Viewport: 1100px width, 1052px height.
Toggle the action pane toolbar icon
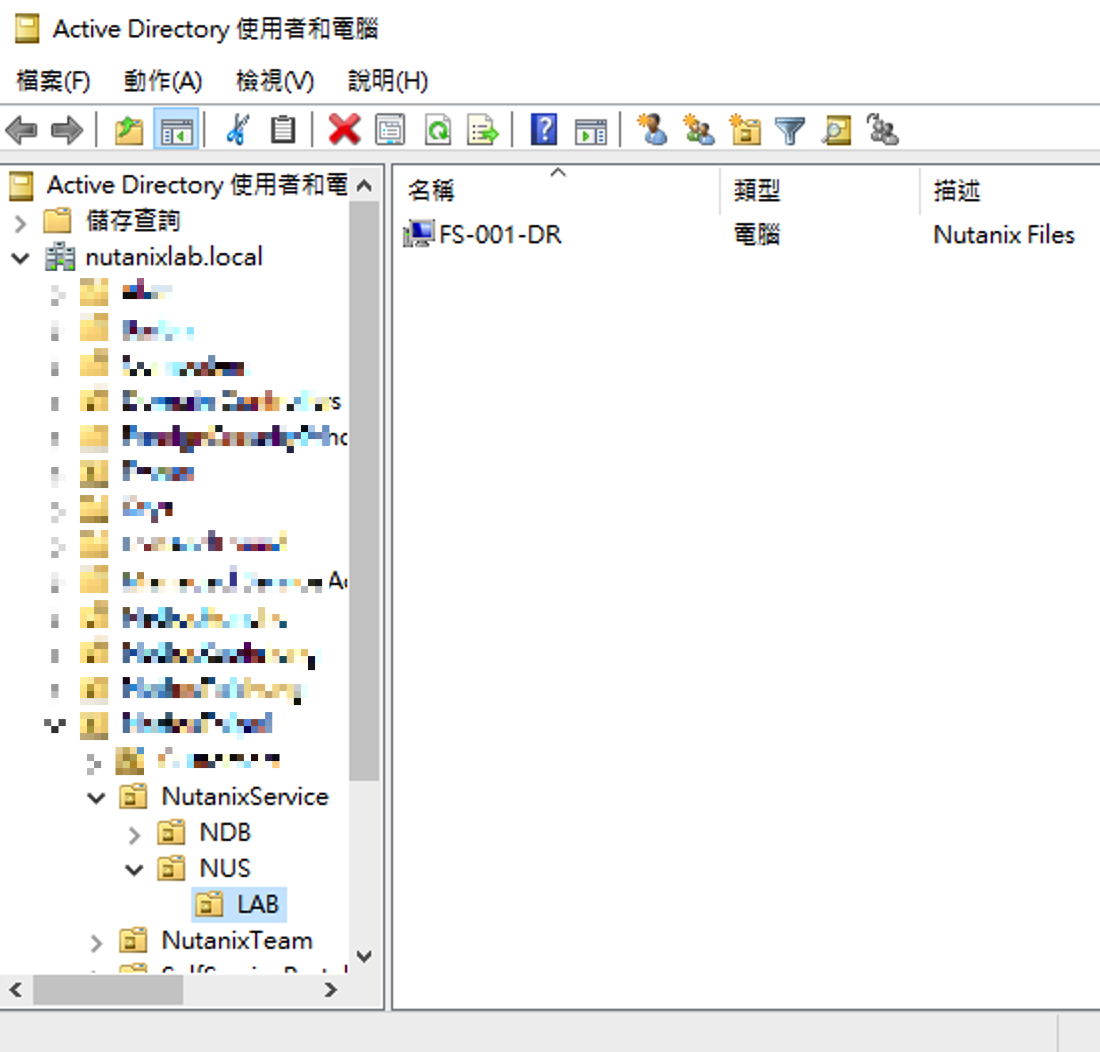coord(590,130)
